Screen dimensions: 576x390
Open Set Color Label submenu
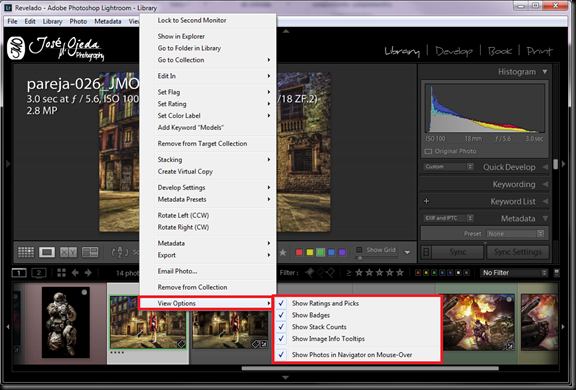[x=208, y=116]
